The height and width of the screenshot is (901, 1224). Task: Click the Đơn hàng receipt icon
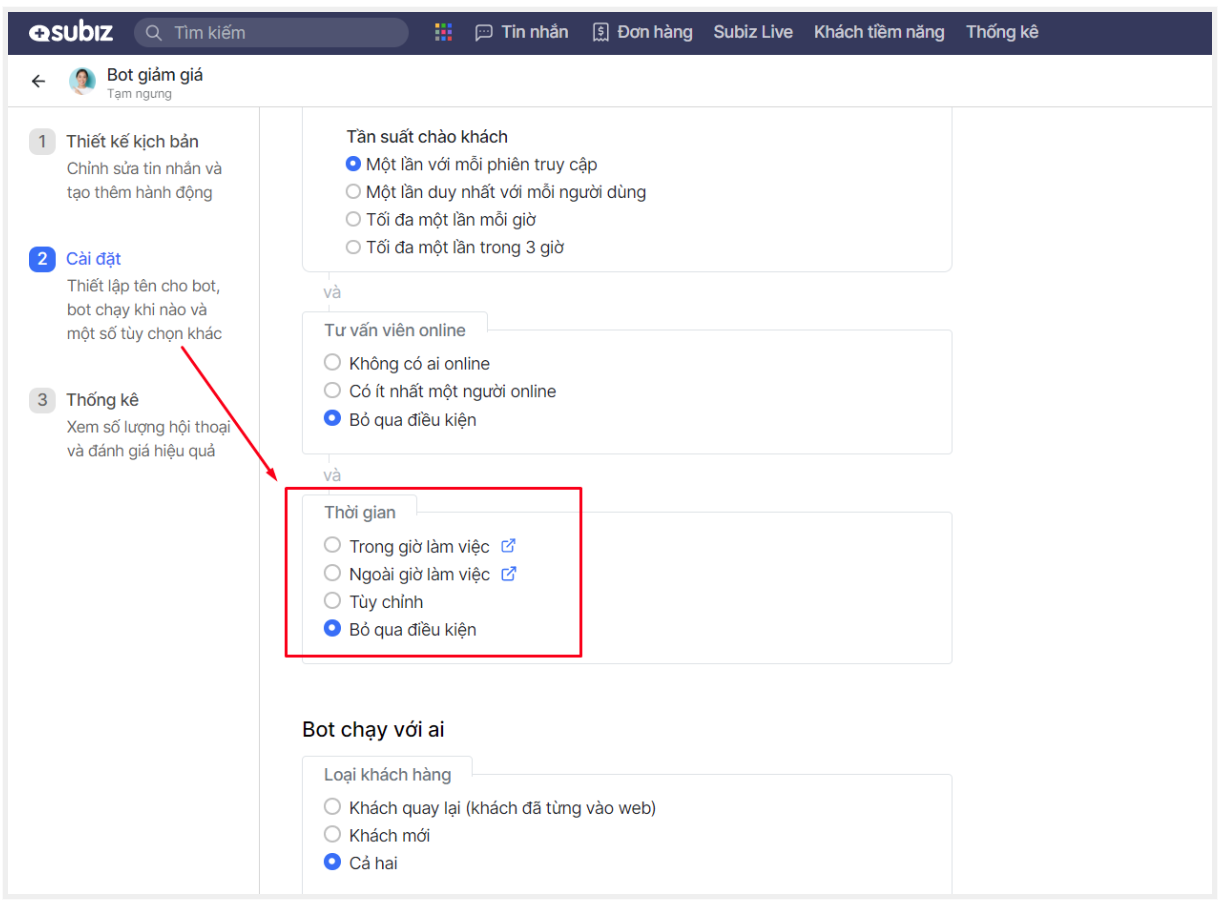pos(600,33)
